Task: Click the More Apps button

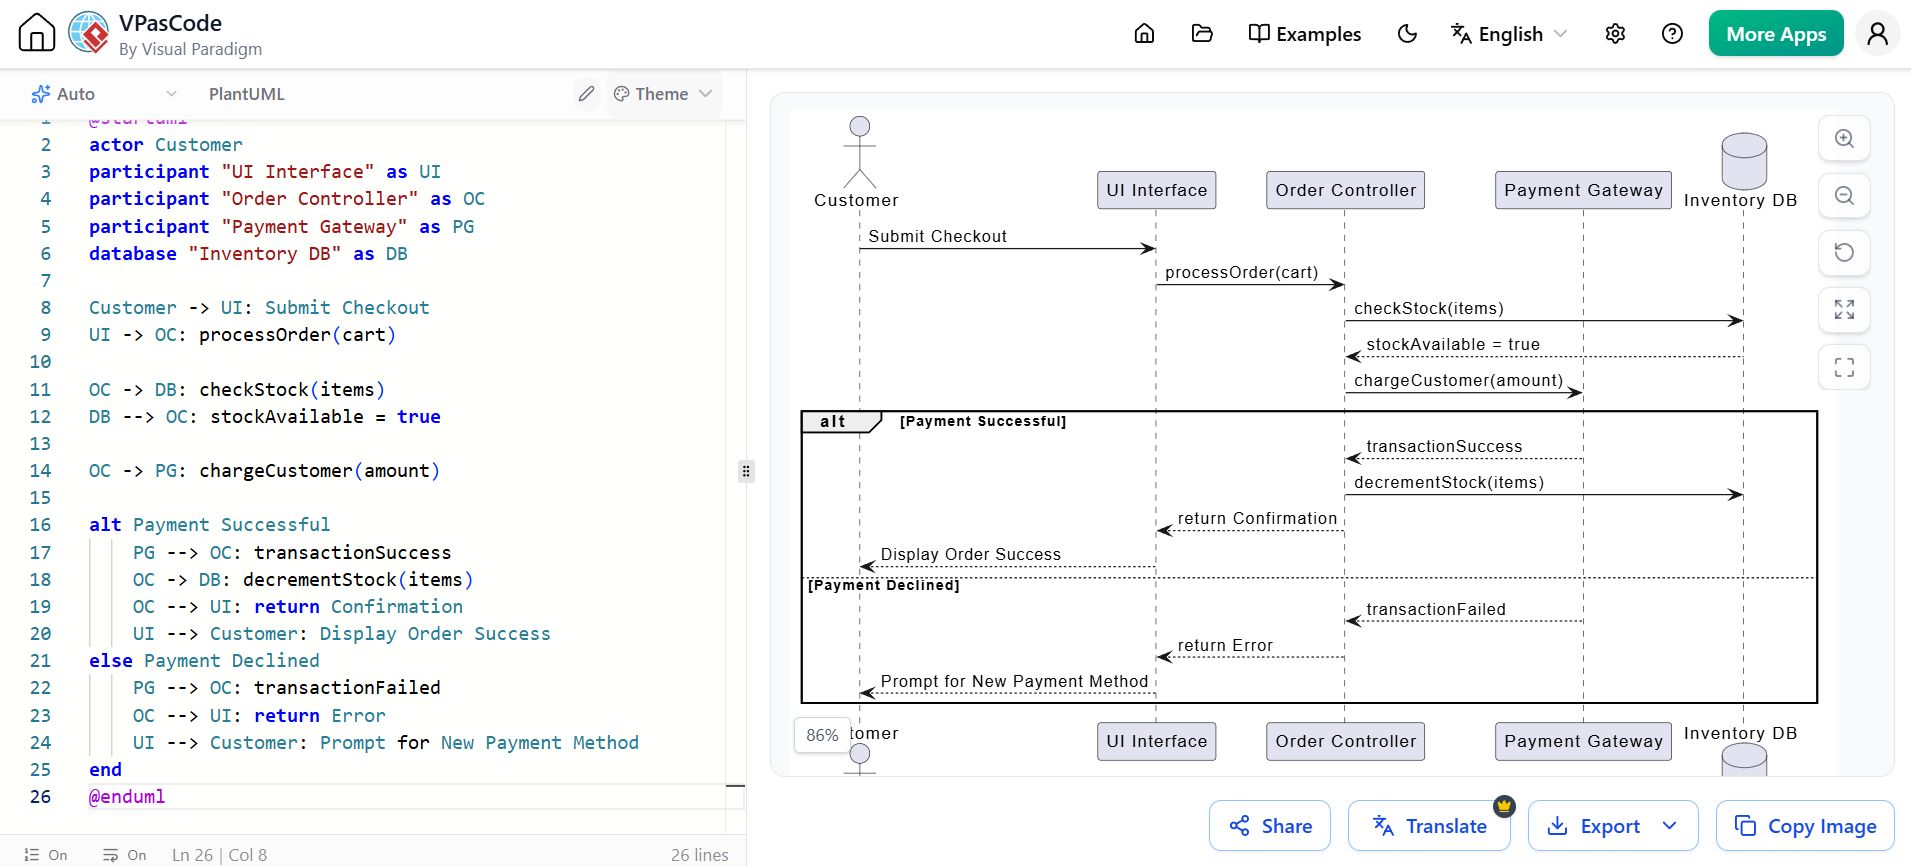Action: 1776,33
